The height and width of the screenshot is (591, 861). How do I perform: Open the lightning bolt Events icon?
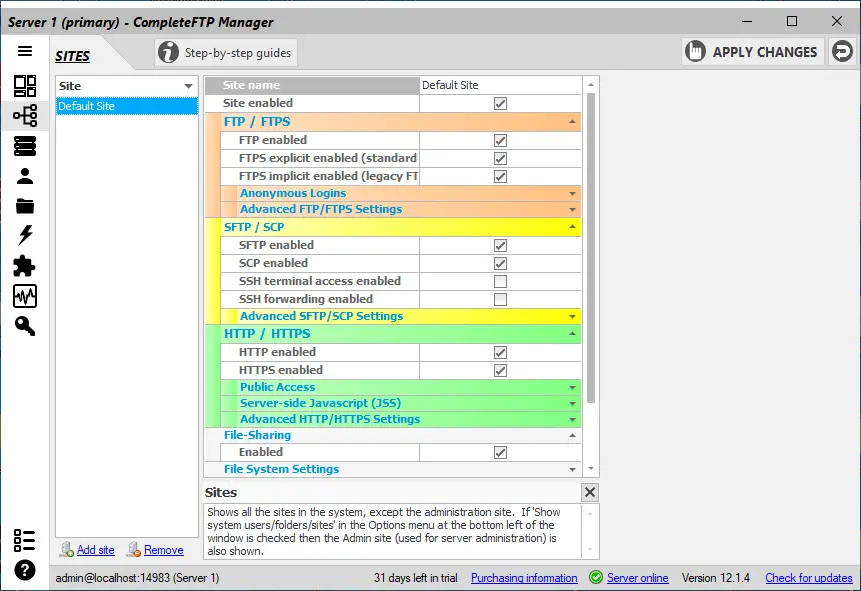click(x=25, y=235)
